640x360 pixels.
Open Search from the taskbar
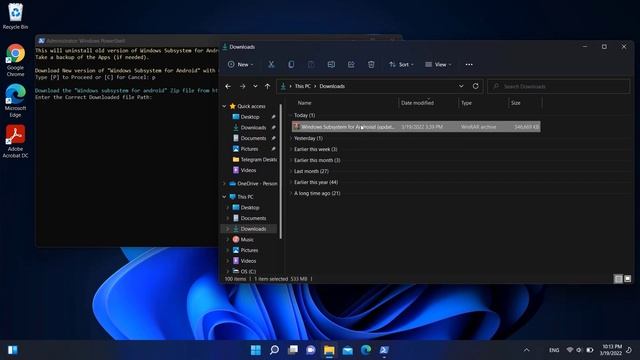[x=274, y=350]
